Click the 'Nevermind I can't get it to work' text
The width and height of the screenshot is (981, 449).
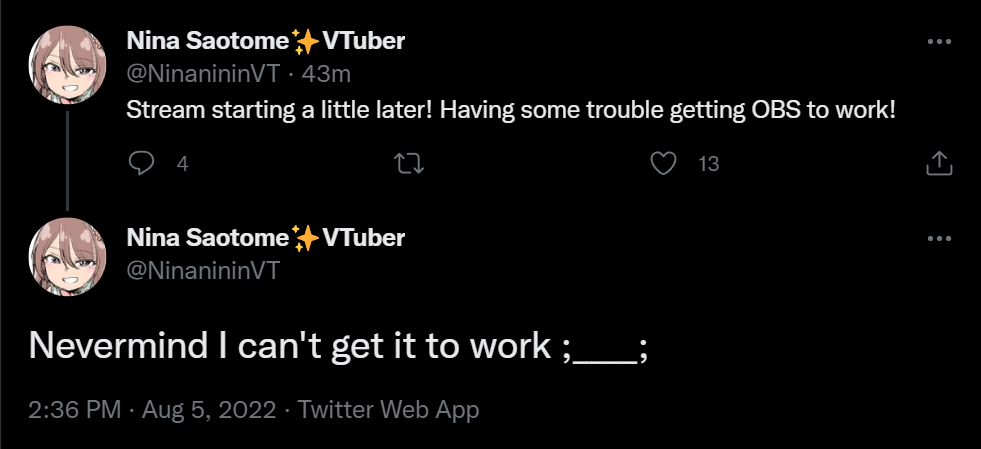tap(338, 345)
